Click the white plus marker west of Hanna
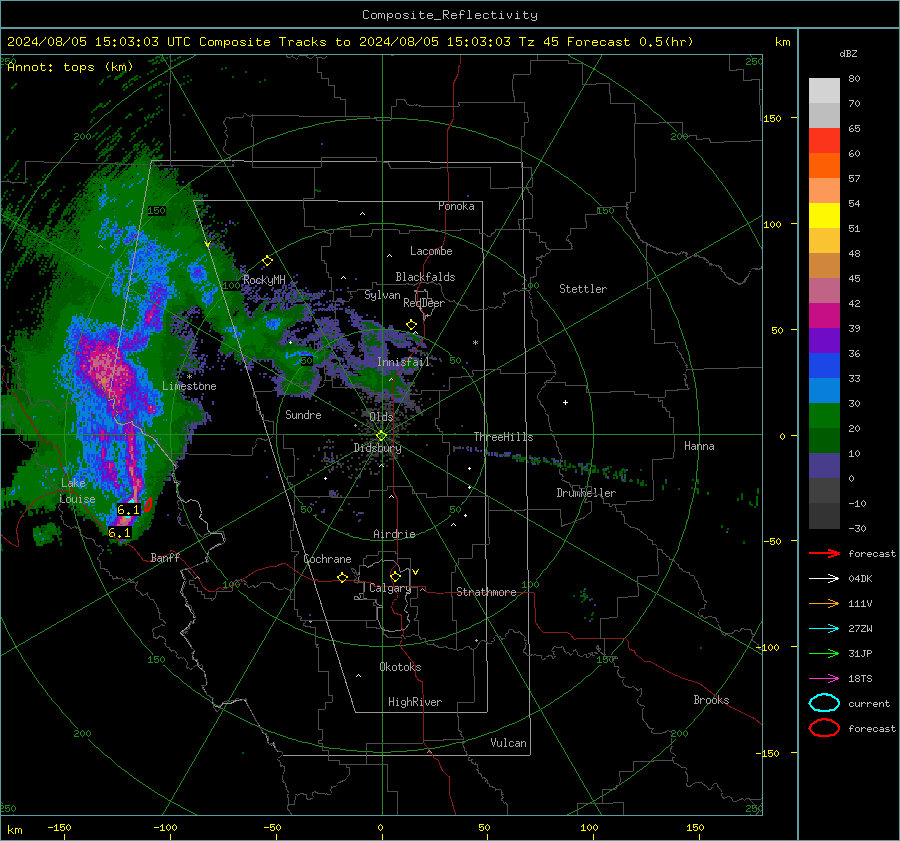The width and height of the screenshot is (900, 841). [x=565, y=402]
